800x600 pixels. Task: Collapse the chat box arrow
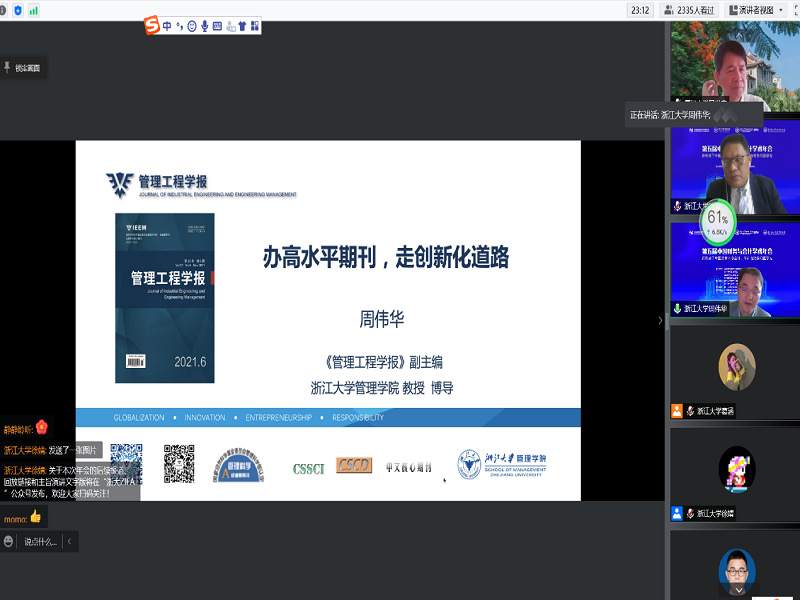[x=70, y=541]
